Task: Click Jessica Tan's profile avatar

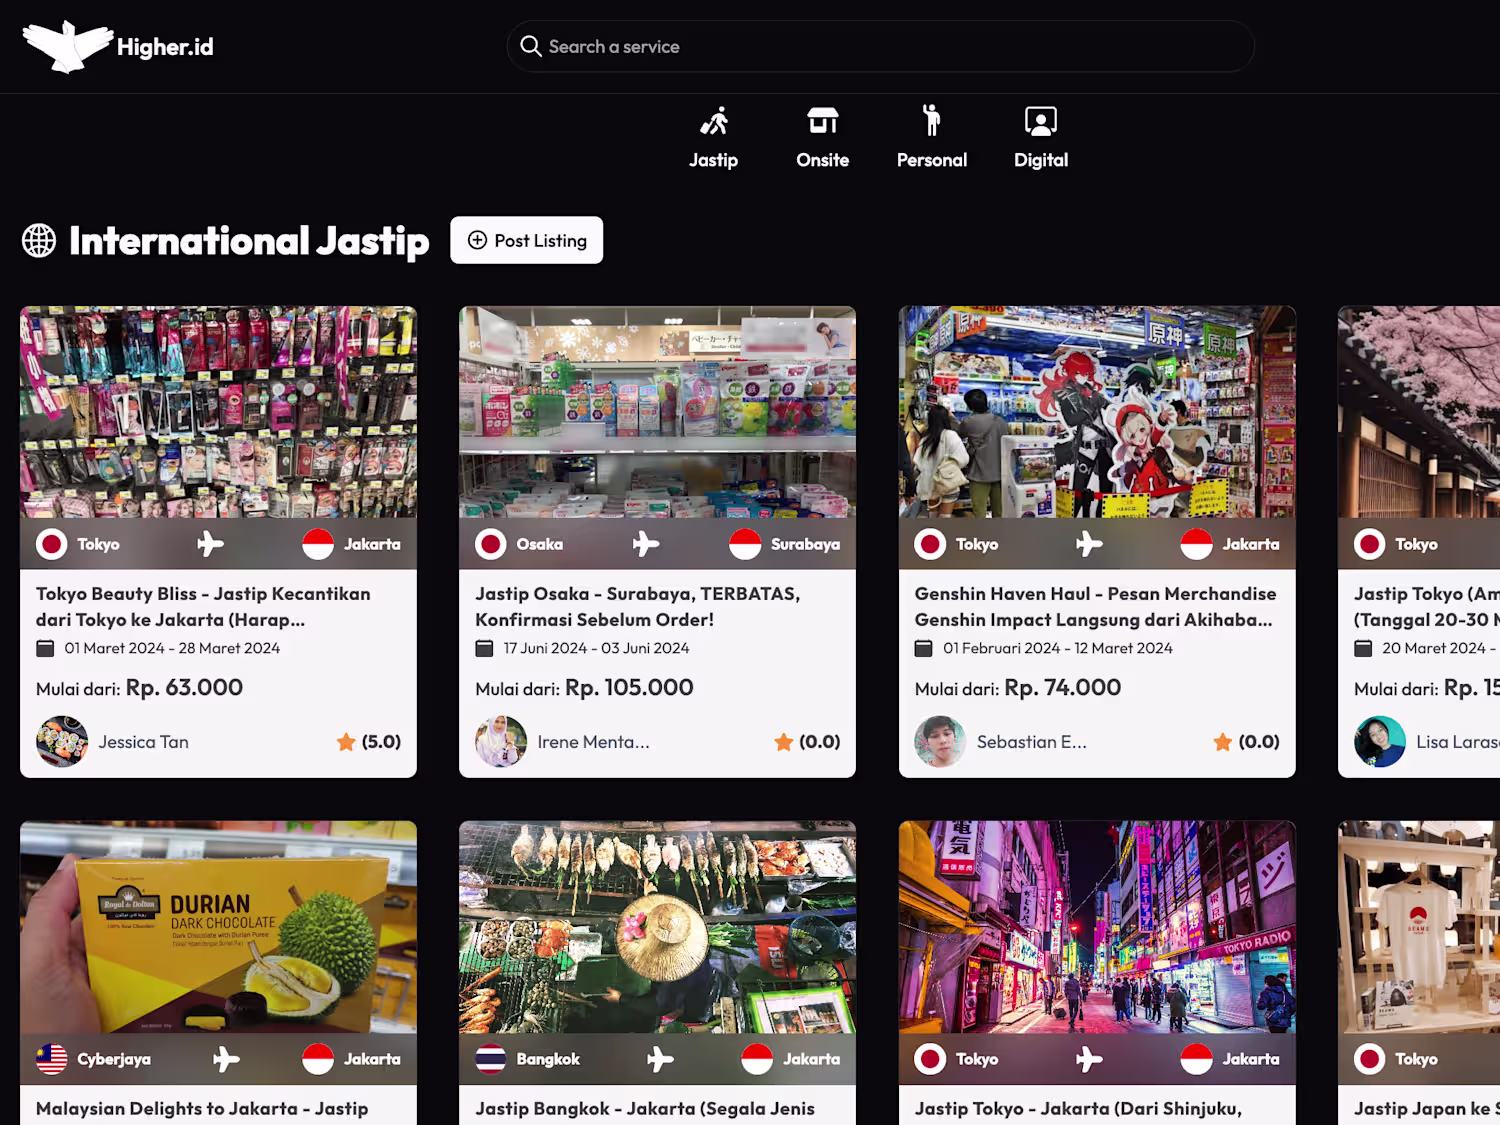Action: [62, 742]
